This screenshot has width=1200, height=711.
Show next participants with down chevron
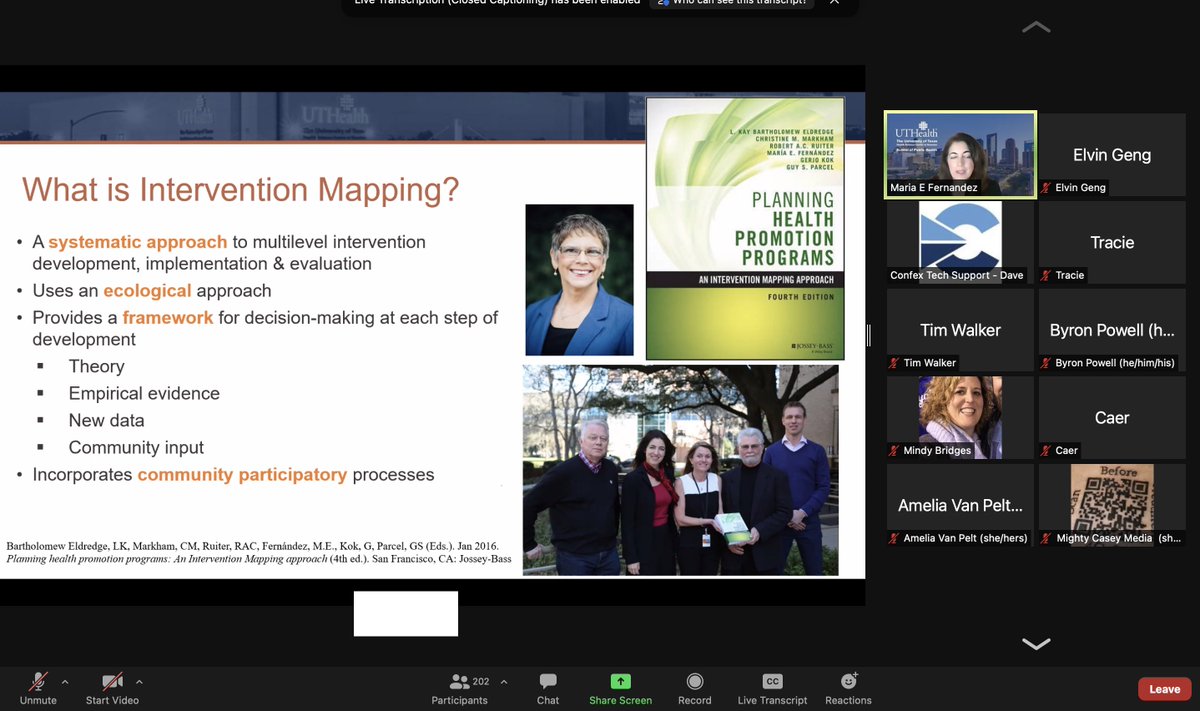tap(1036, 643)
